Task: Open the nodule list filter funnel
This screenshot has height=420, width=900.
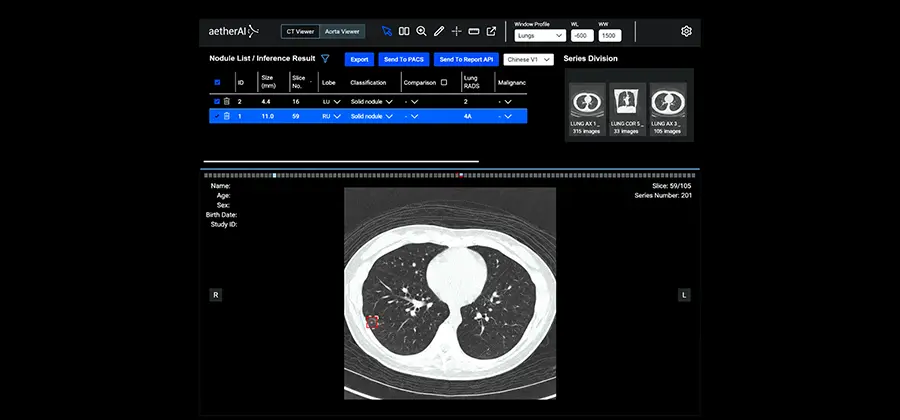Action: coord(325,59)
